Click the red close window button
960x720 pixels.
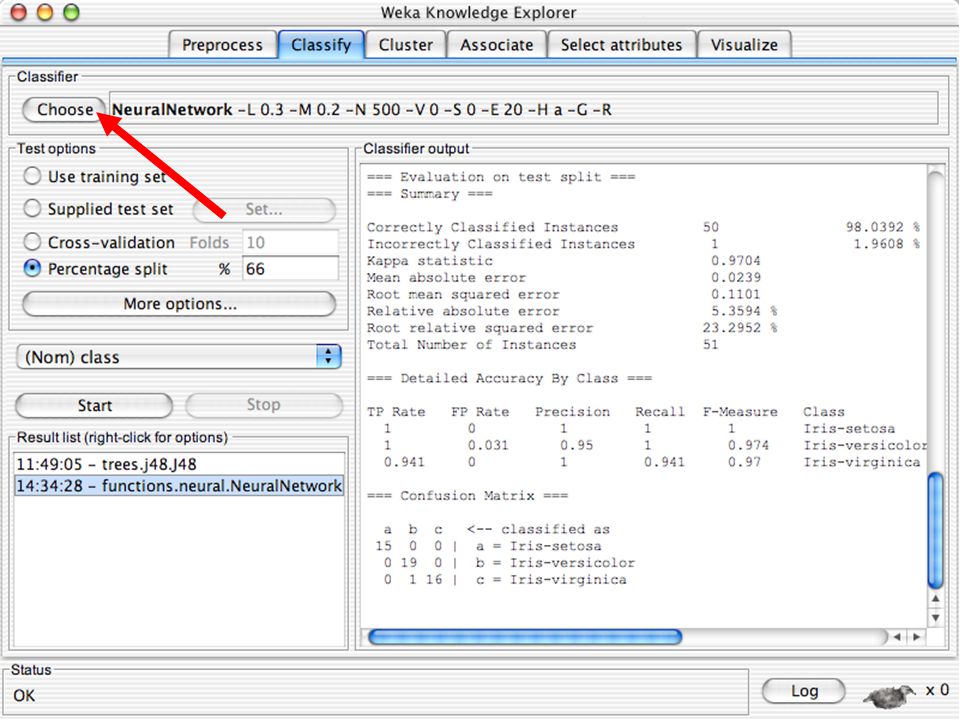tap(19, 12)
